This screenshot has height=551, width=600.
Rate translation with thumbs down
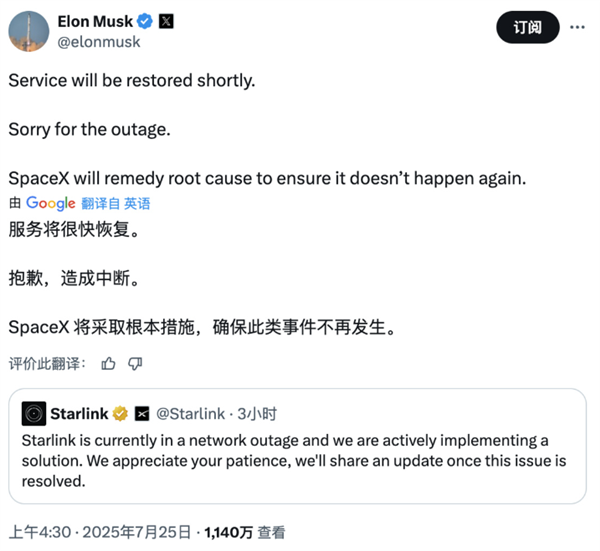[x=135, y=362]
